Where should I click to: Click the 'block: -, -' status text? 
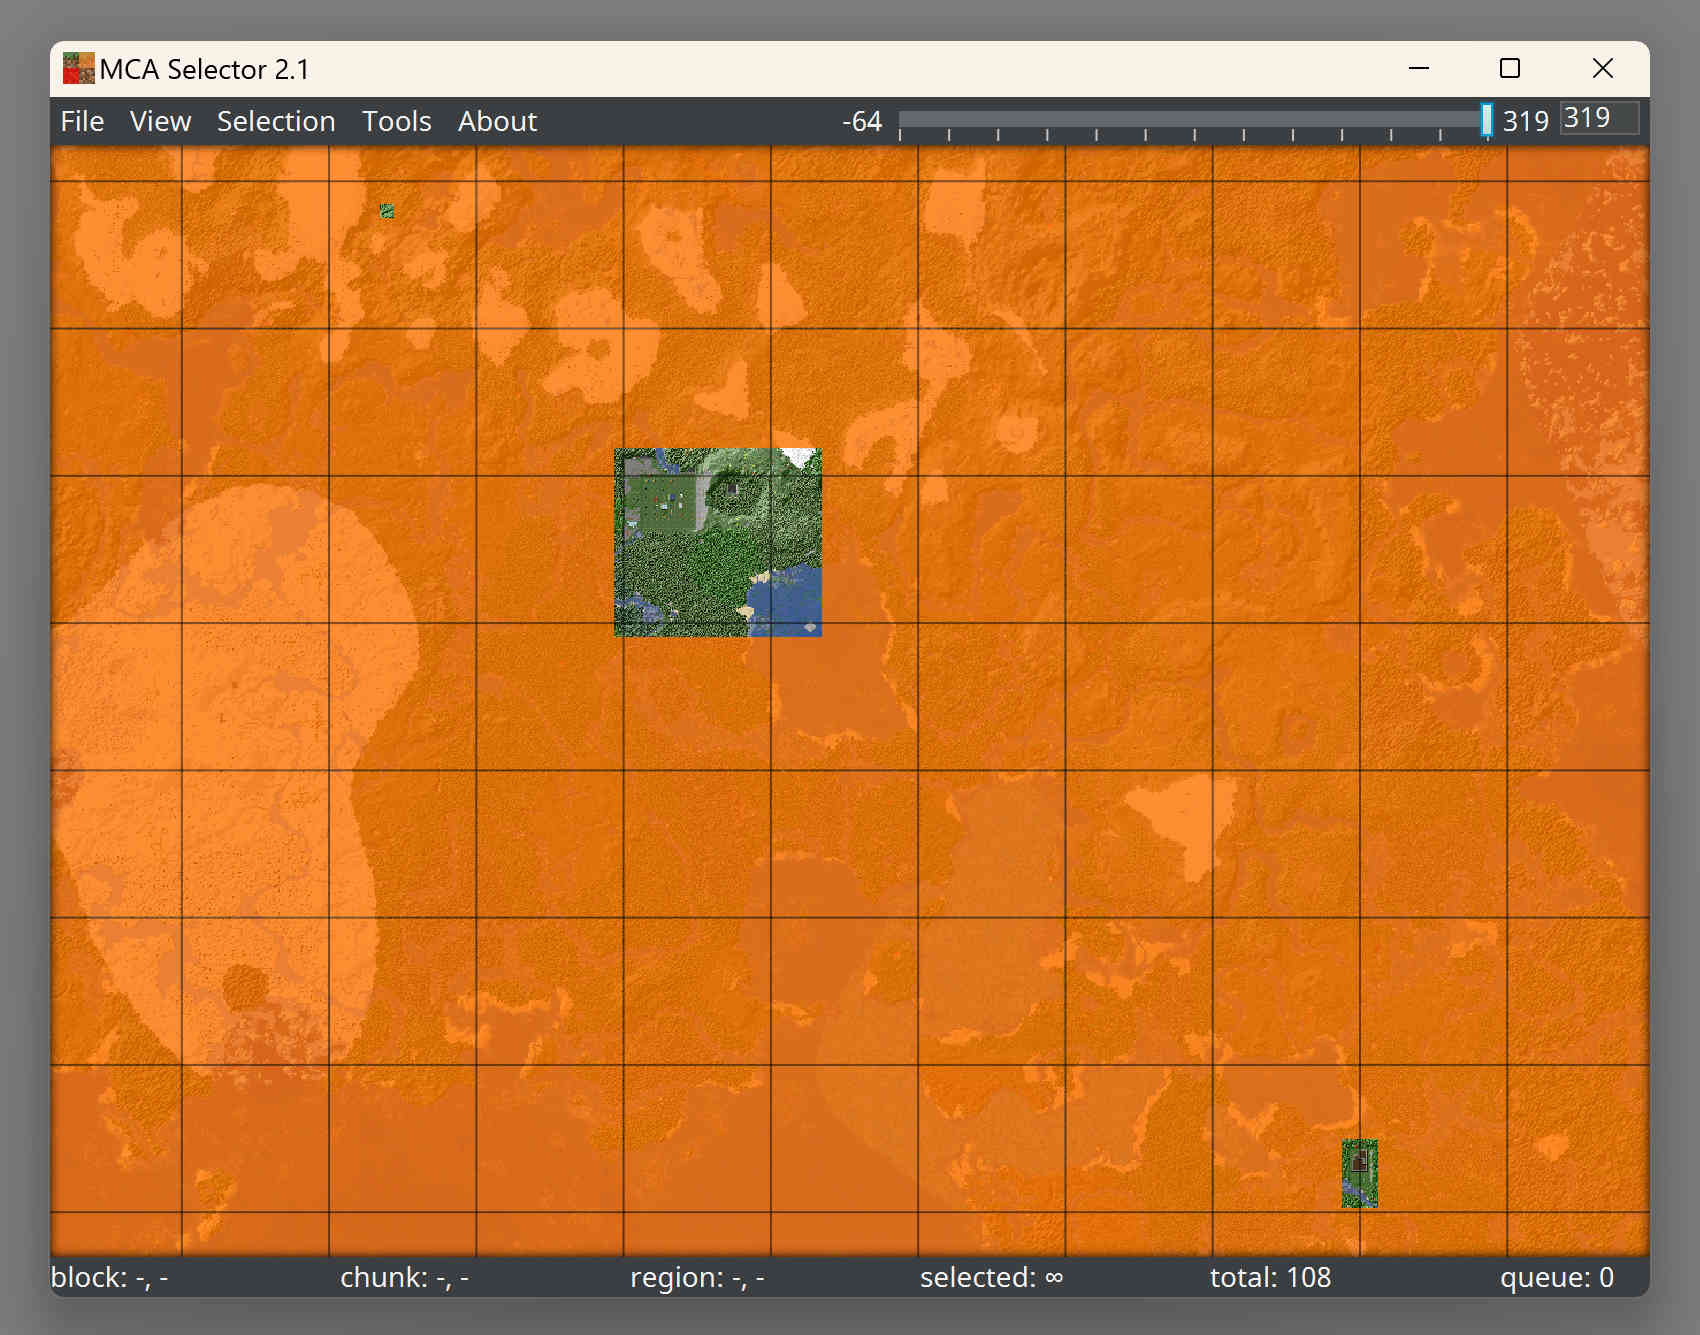pos(110,1277)
